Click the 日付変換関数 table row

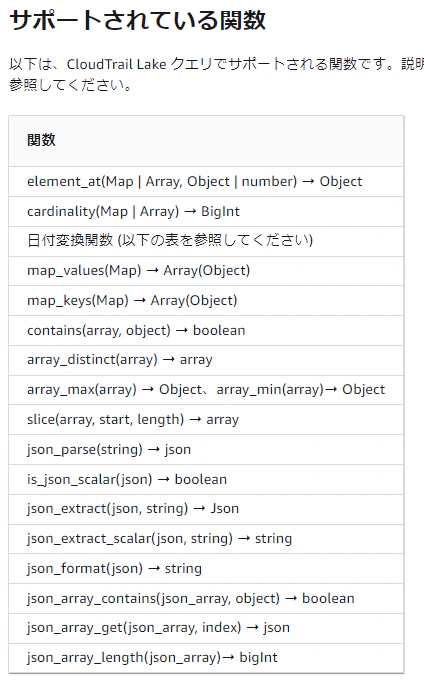pos(206,241)
